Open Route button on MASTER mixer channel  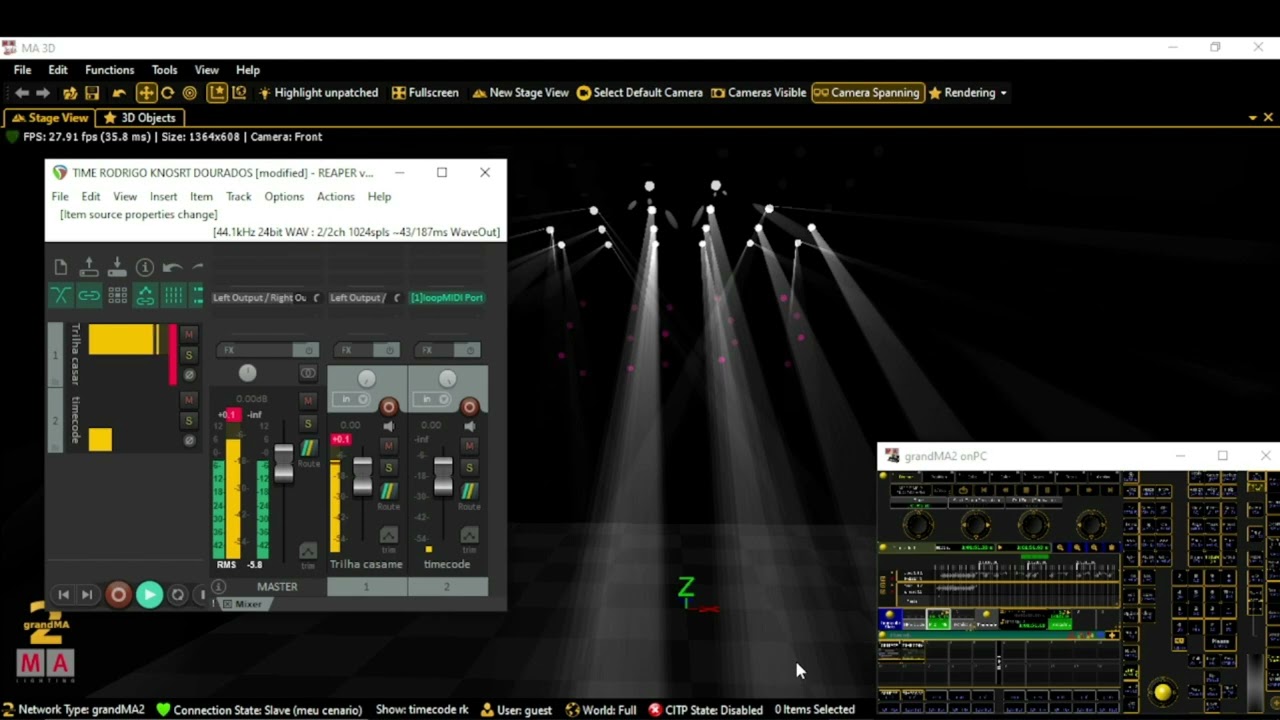(308, 450)
